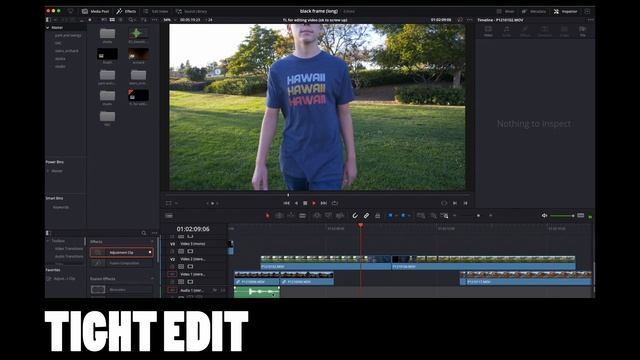The image size is (640, 360).
Task: Open the Edit Index panel
Action: click(x=156, y=11)
